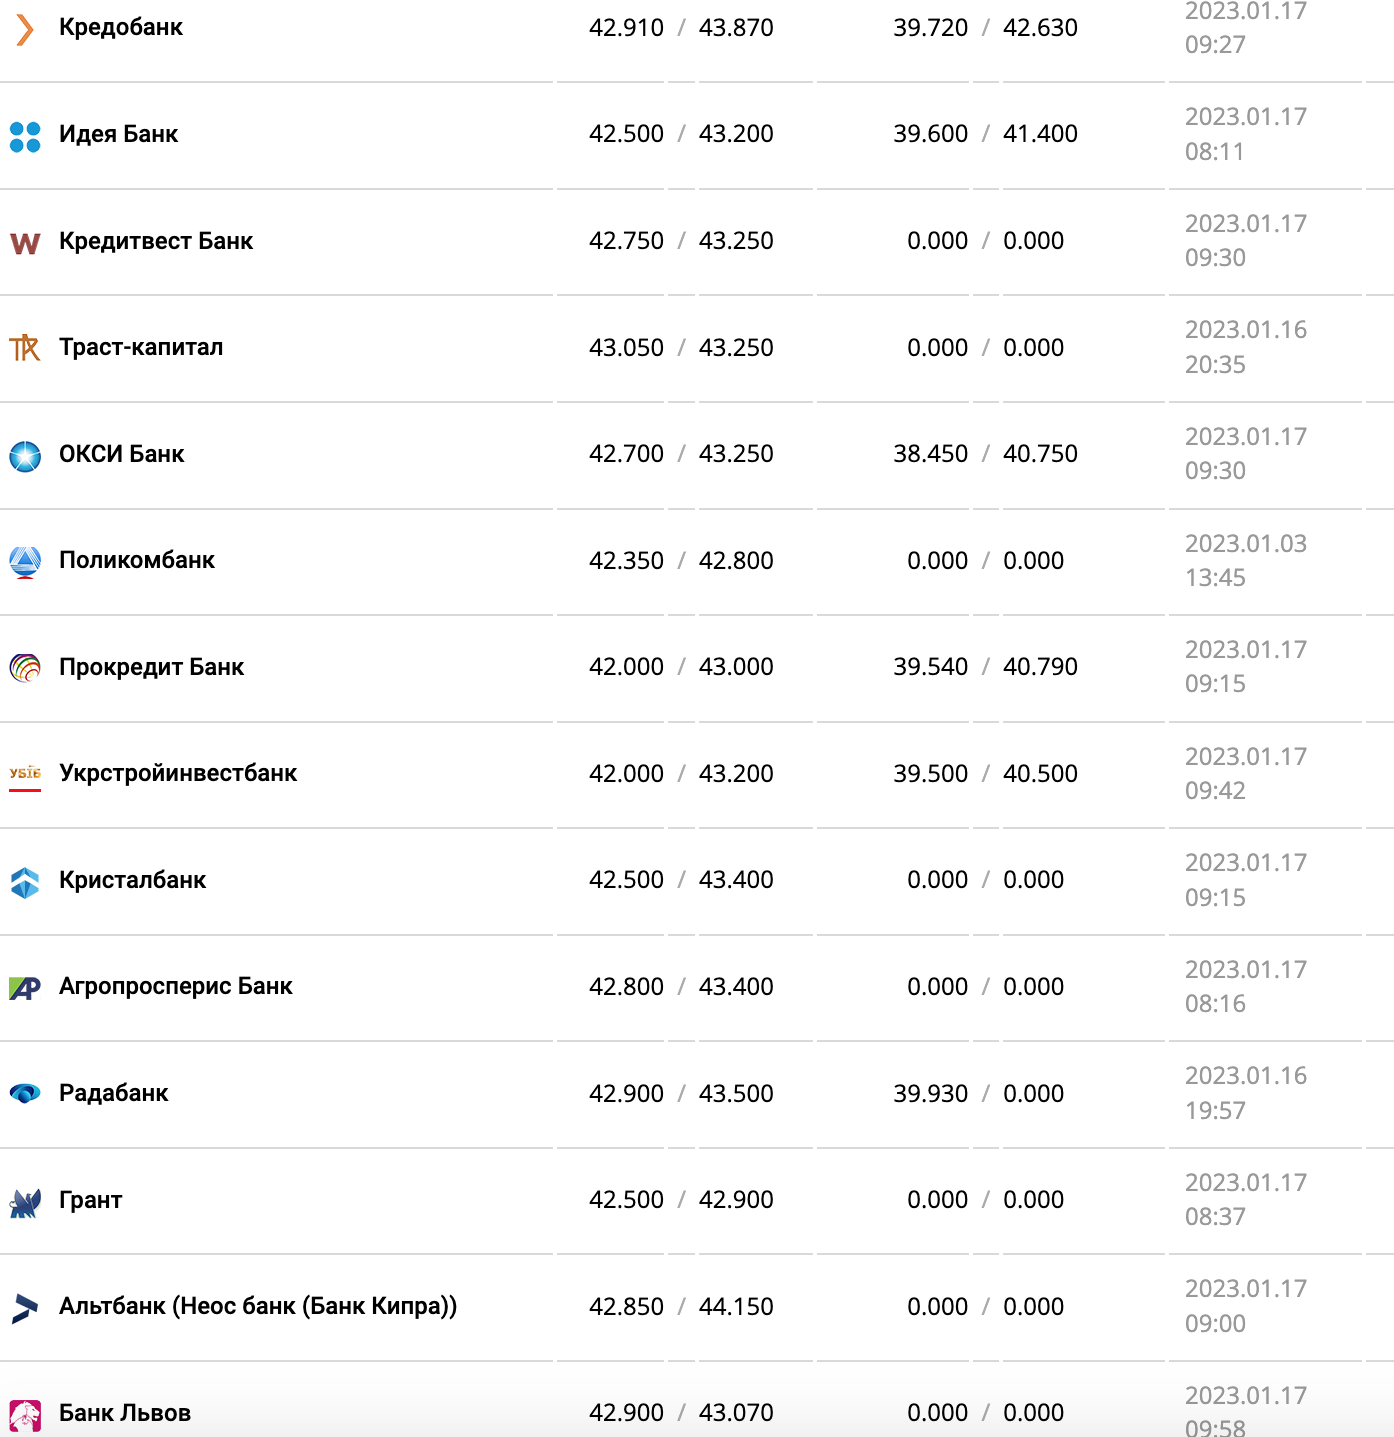Viewport: 1394px width, 1437px height.
Task: Click the Укрстройинвестбанк YSIB logo
Action: coord(25,775)
